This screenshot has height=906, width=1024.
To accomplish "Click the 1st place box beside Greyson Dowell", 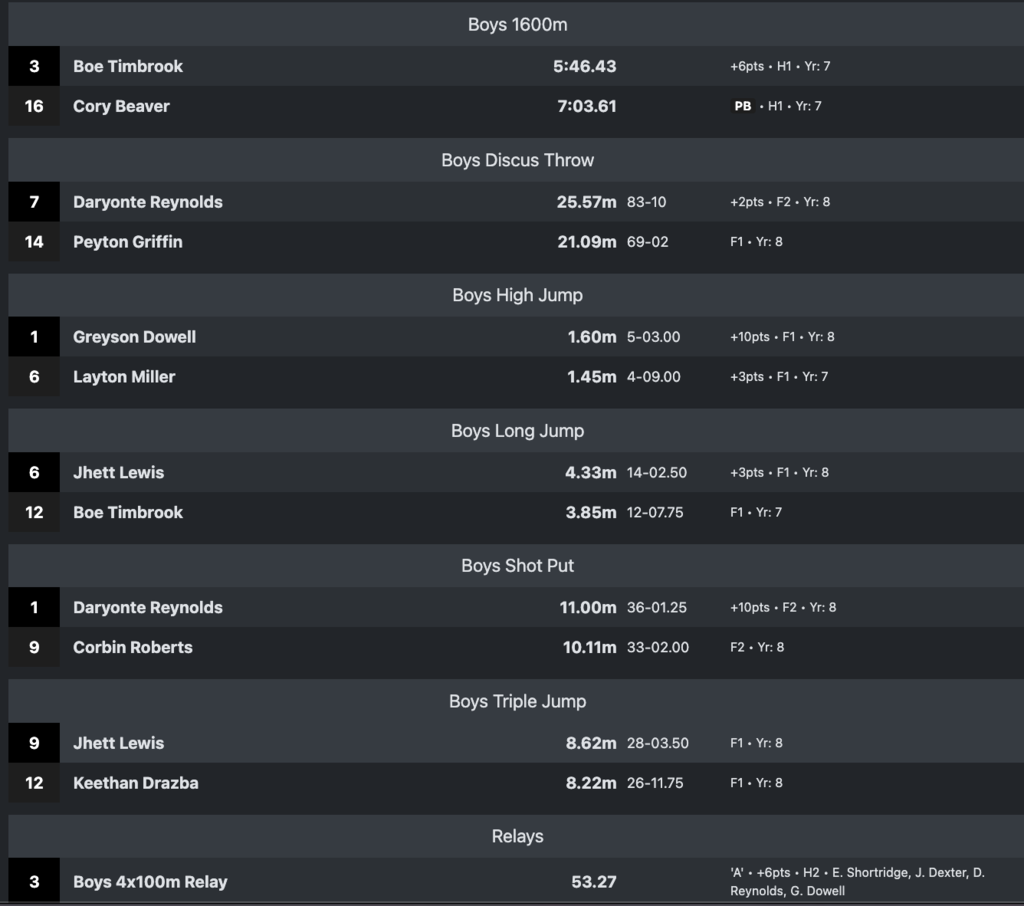I will 34,337.
